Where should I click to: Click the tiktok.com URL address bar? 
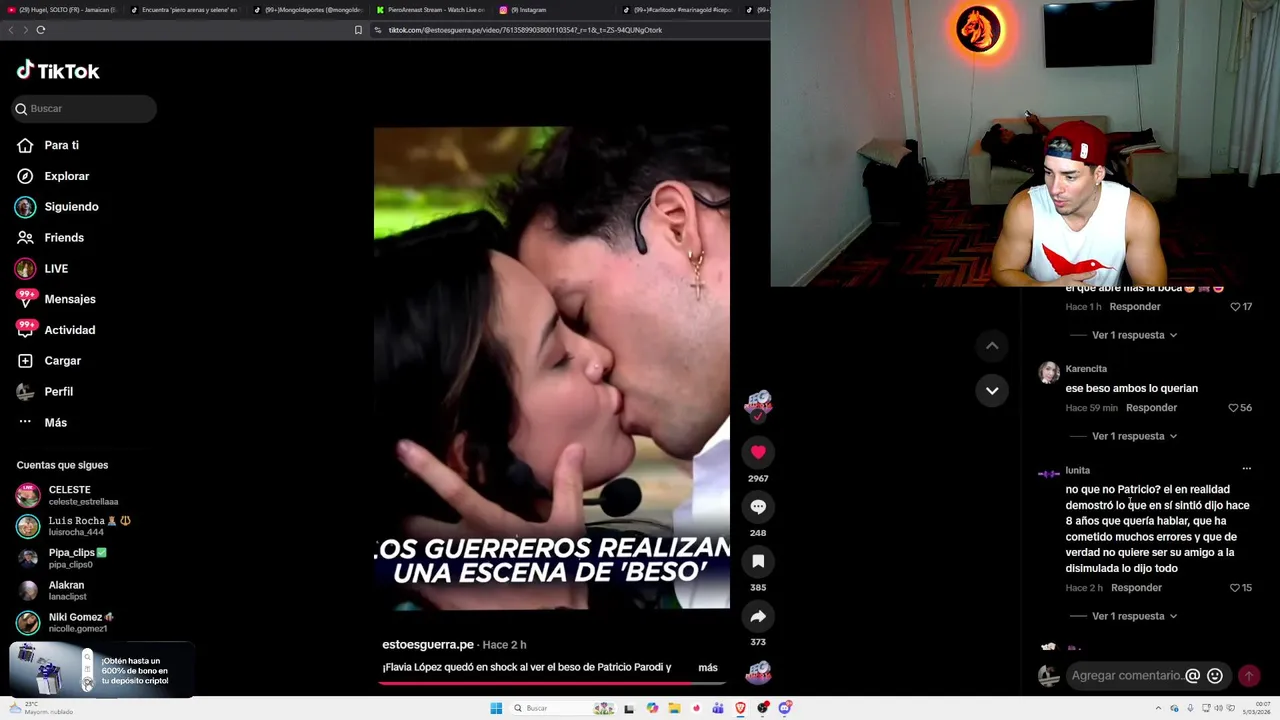tap(570, 30)
